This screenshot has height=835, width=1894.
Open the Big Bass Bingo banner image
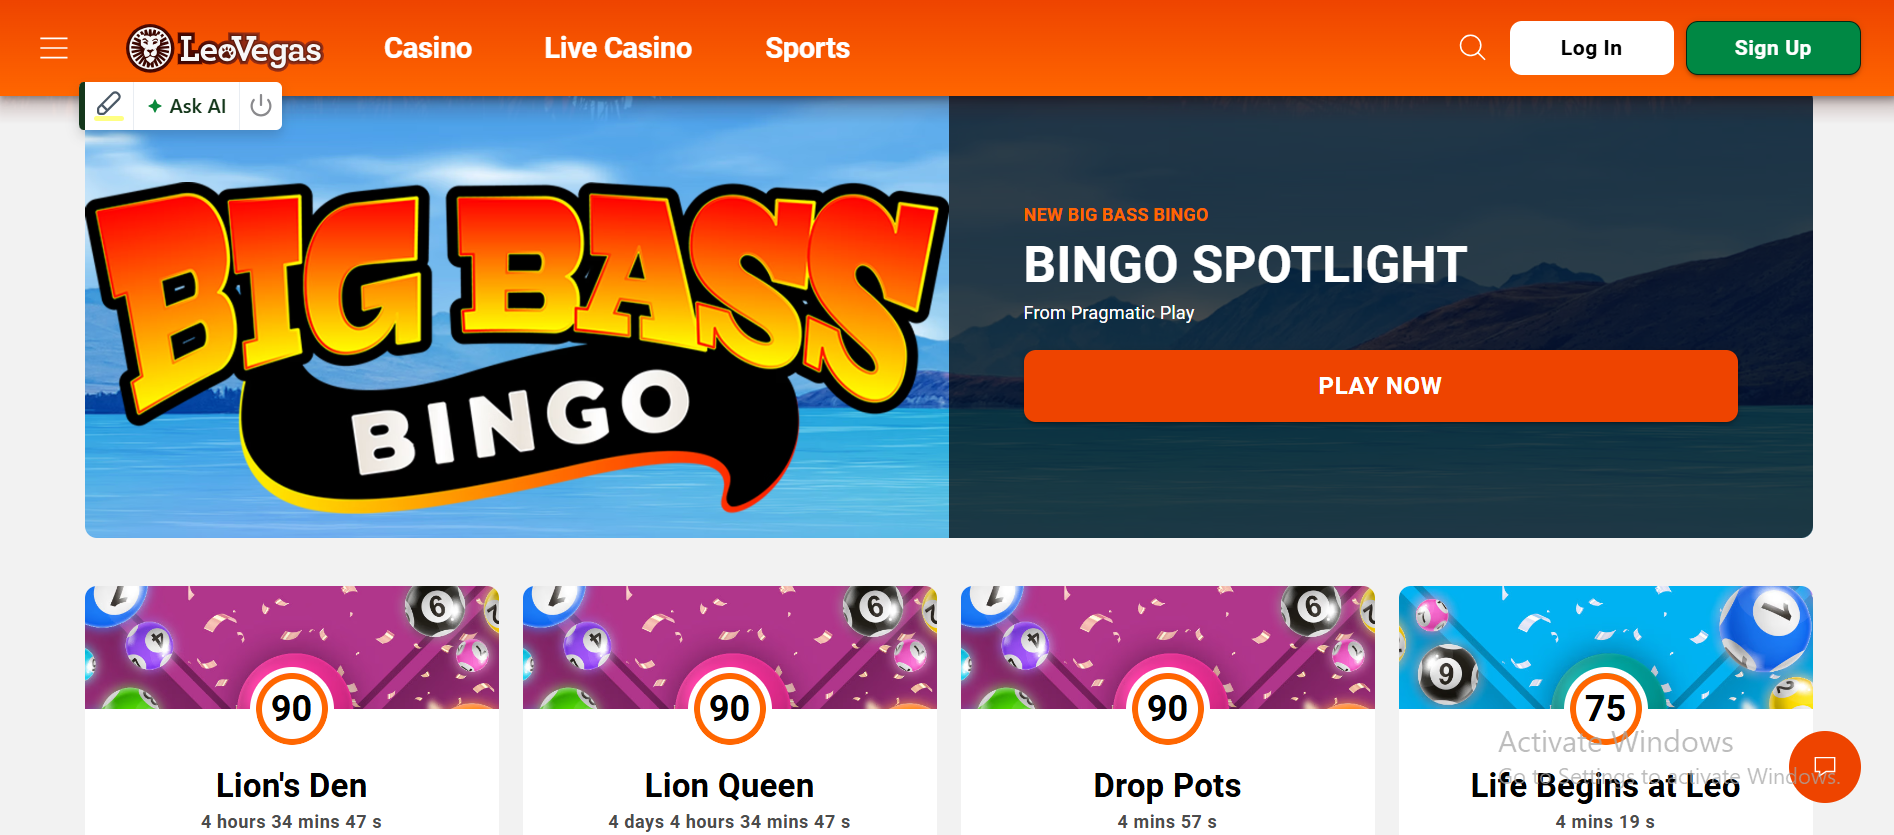pyautogui.click(x=517, y=317)
